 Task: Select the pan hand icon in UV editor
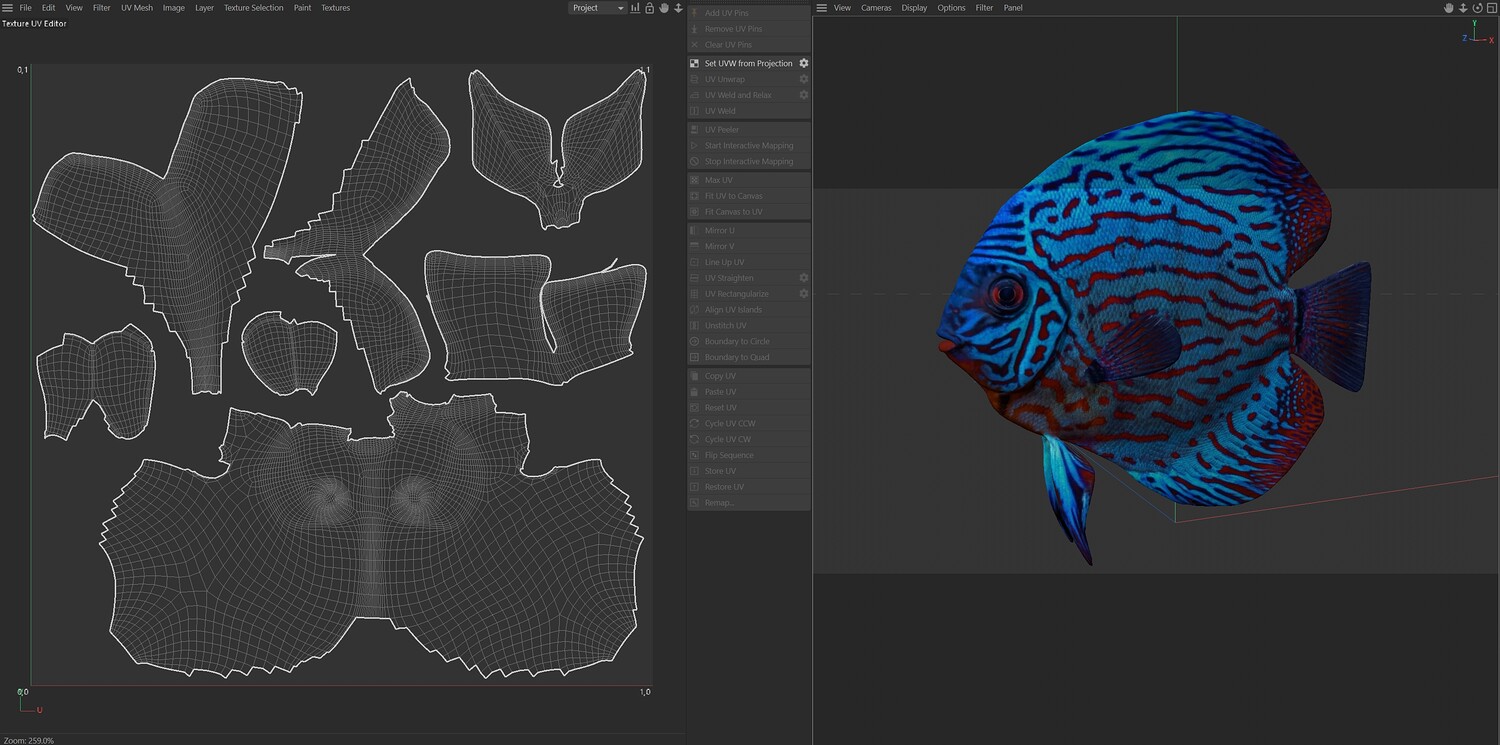coord(663,8)
